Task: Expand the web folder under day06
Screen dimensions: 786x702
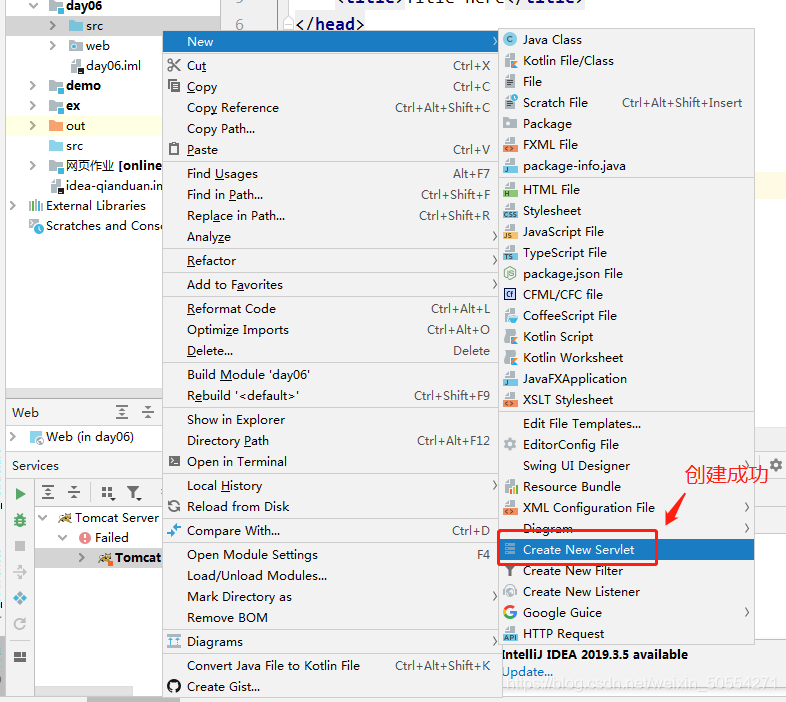Action: coord(53,46)
